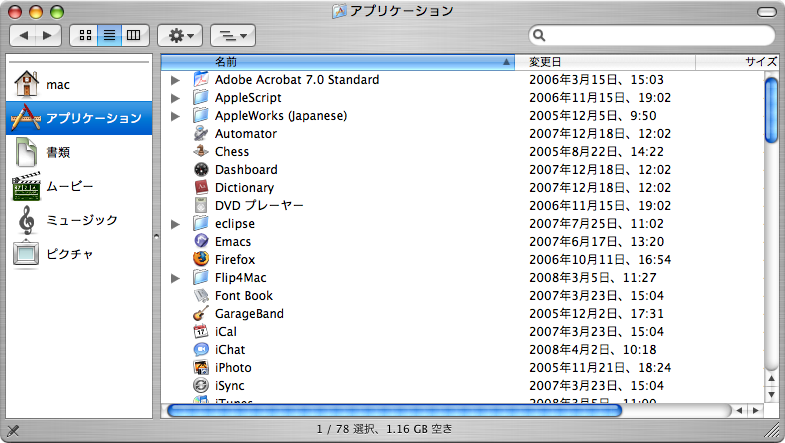Switch to column view

pyautogui.click(x=134, y=35)
